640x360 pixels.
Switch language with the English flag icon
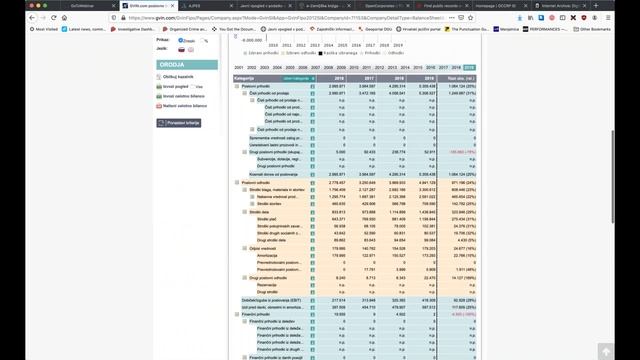point(191,50)
